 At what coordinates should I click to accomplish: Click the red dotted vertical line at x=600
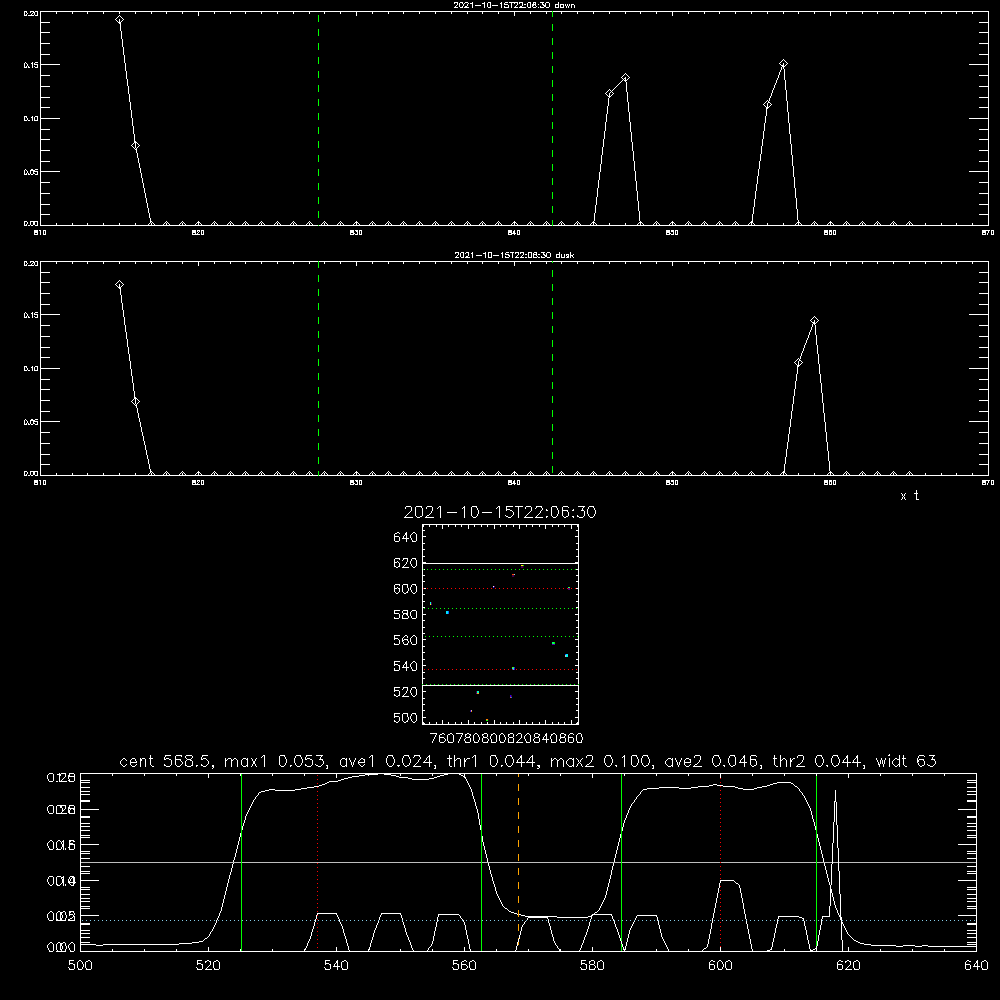coord(721,862)
